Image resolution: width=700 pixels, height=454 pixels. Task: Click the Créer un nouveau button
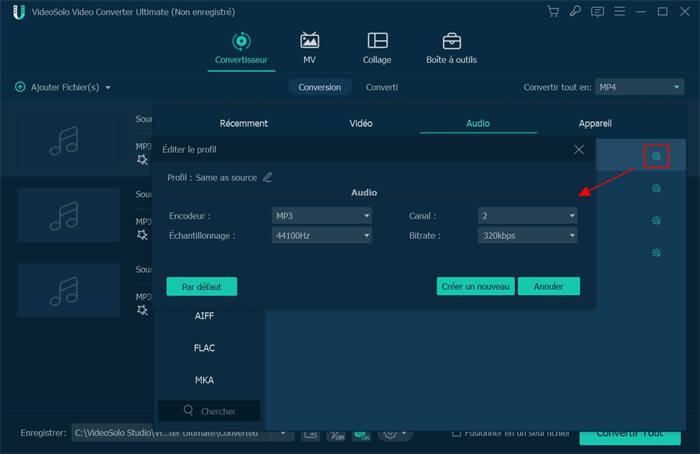[x=475, y=287]
